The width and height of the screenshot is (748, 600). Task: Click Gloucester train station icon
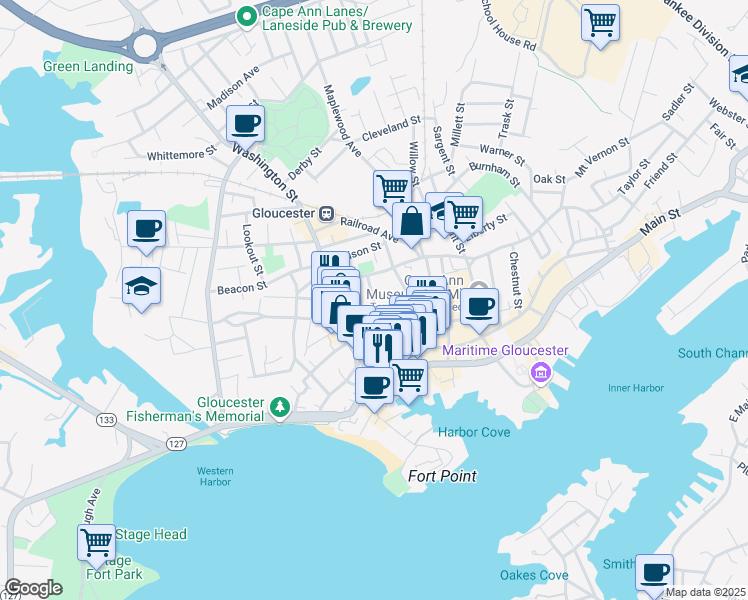tap(326, 214)
